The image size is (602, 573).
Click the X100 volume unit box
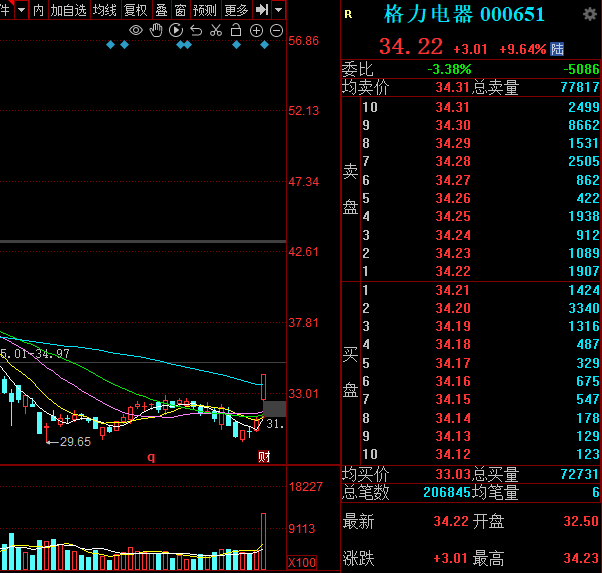tap(302, 563)
